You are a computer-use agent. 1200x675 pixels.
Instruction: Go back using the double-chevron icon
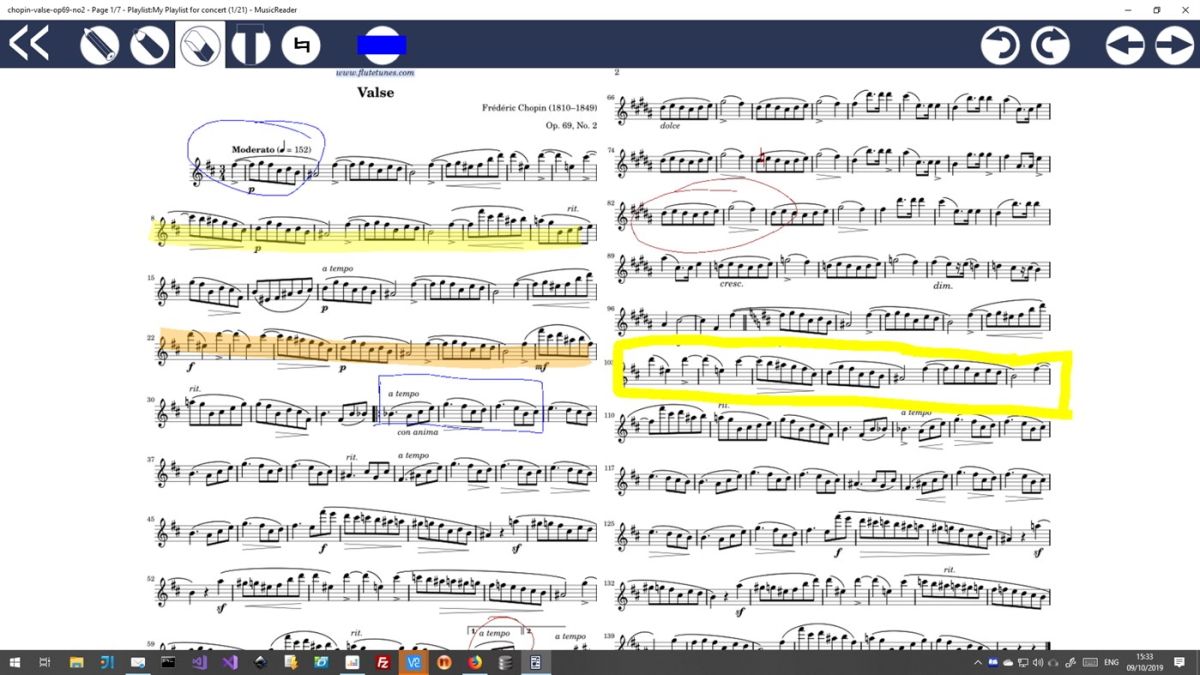(x=29, y=44)
